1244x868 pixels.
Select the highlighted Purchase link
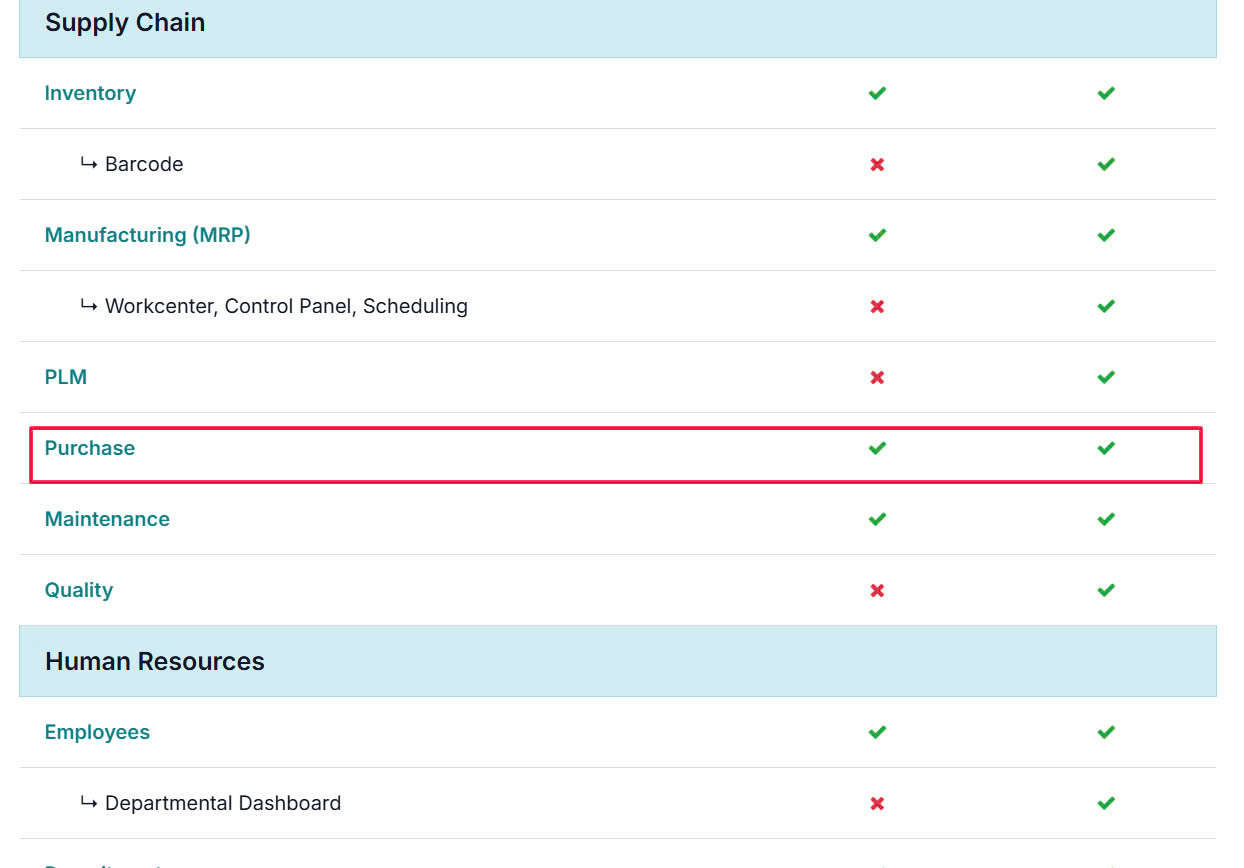pyautogui.click(x=90, y=448)
